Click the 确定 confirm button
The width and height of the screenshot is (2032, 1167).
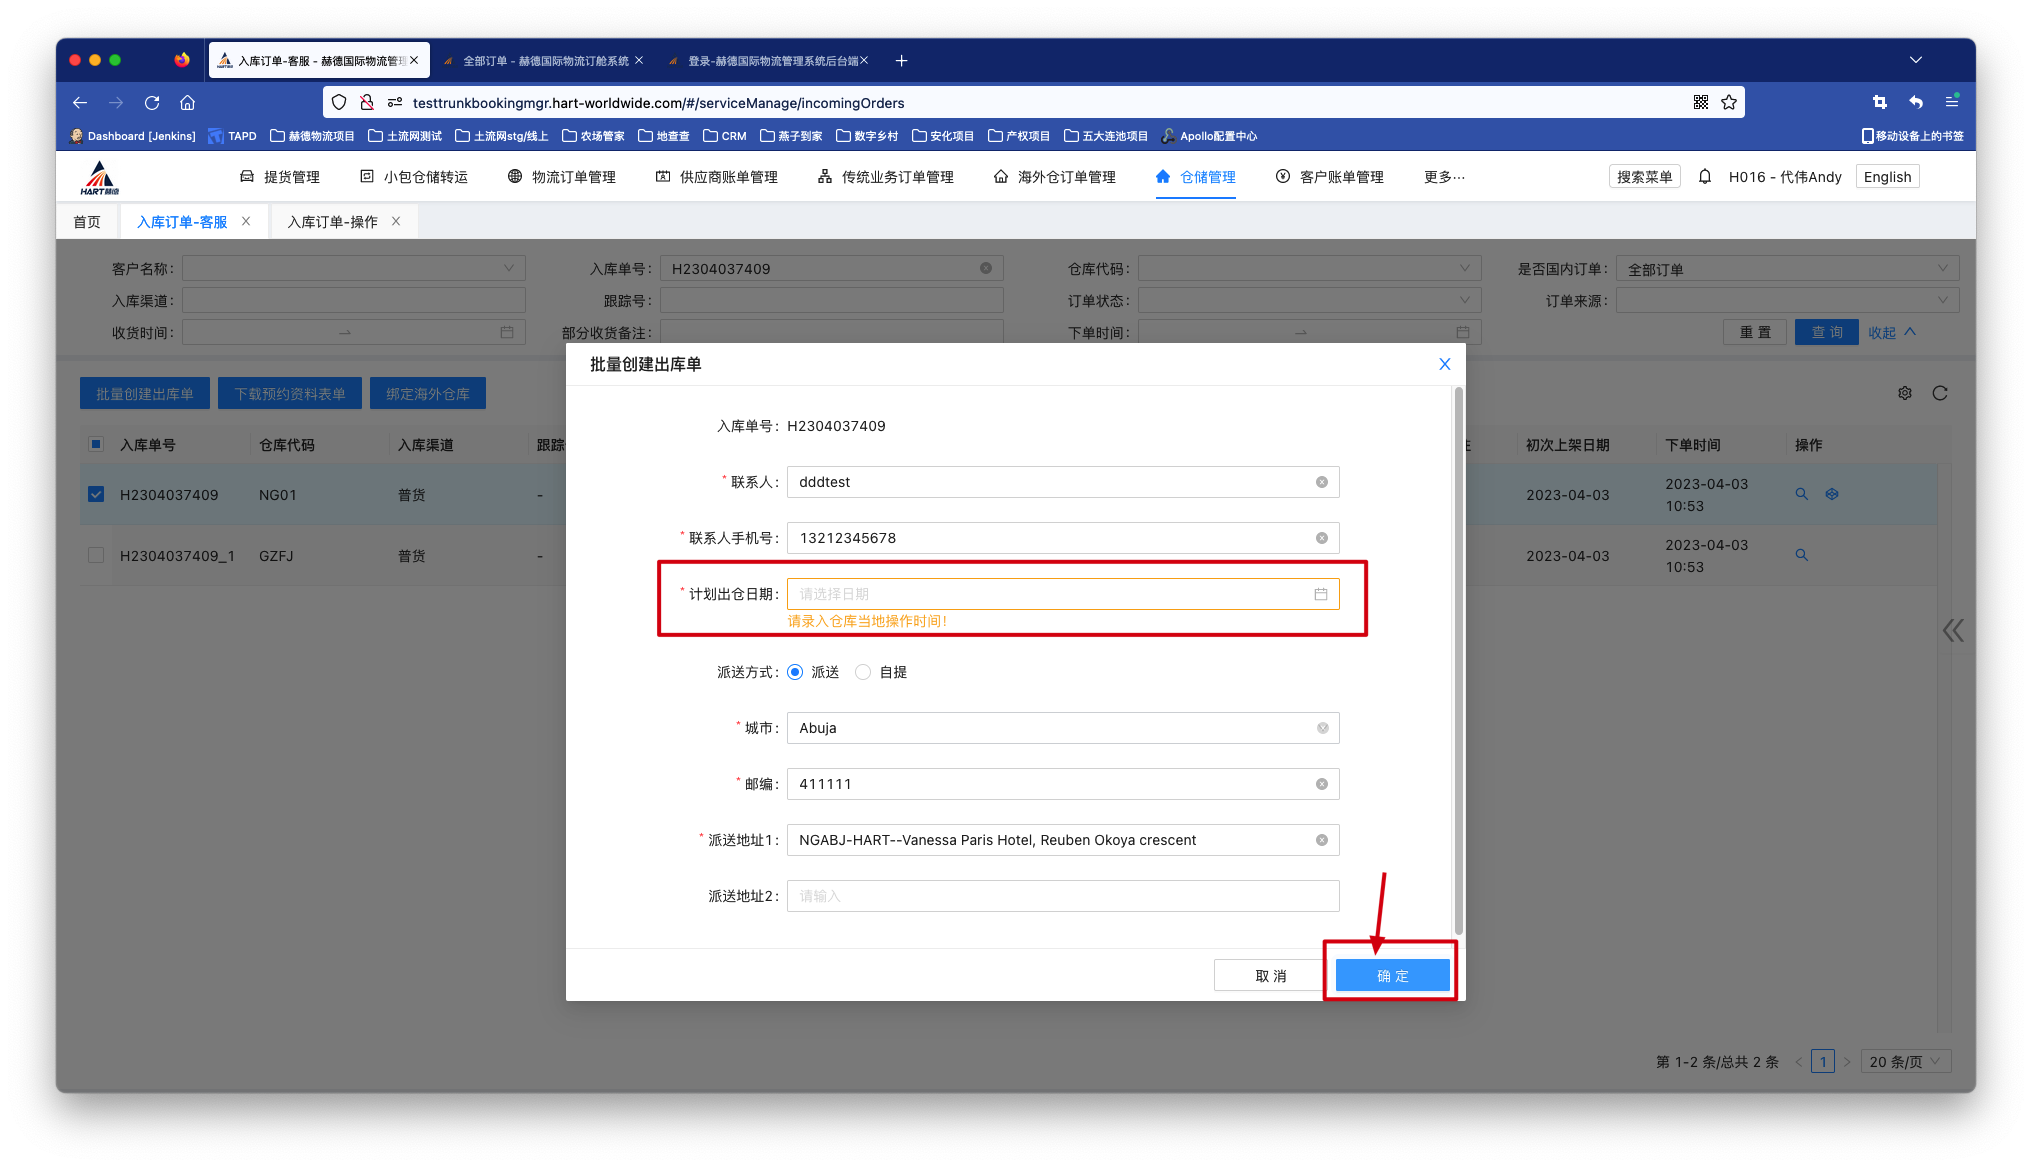click(1392, 976)
